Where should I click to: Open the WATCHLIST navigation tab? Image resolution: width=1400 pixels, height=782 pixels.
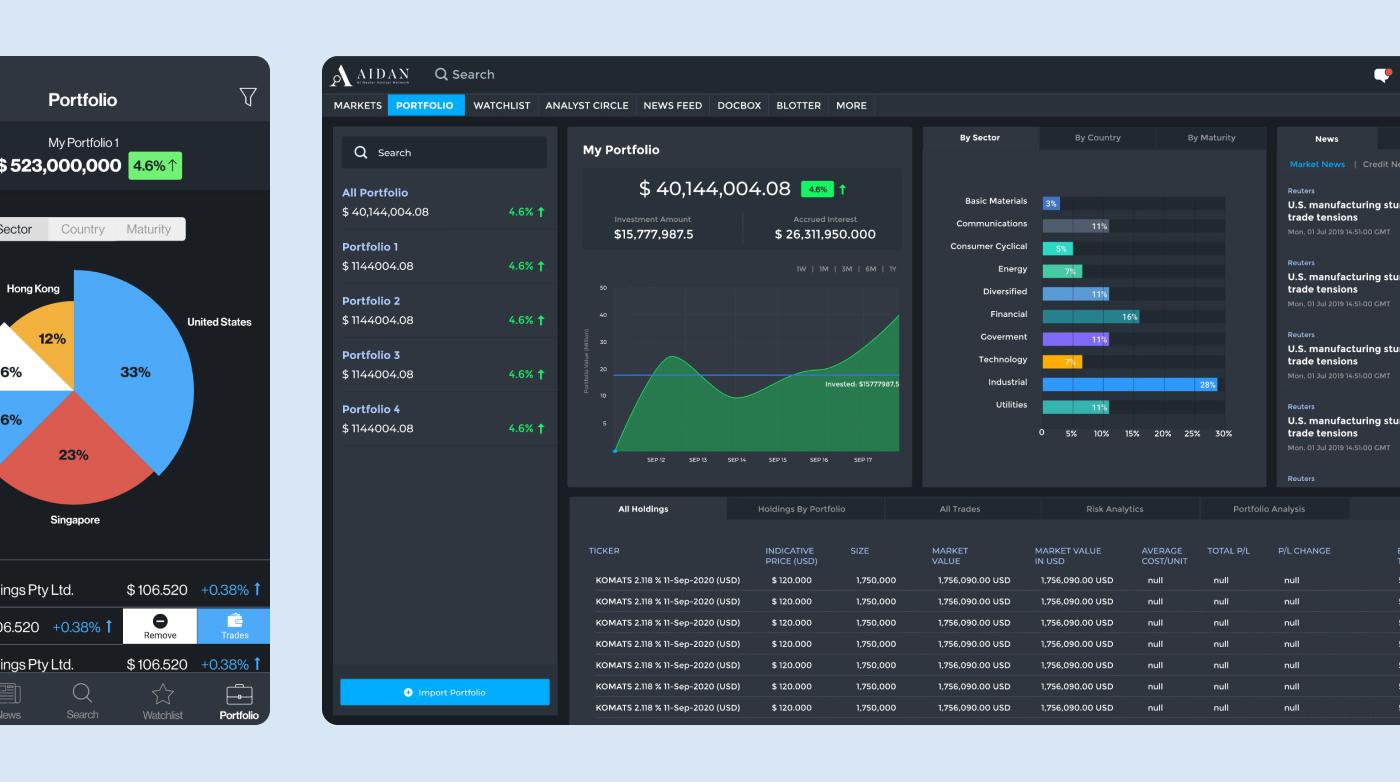click(x=501, y=105)
